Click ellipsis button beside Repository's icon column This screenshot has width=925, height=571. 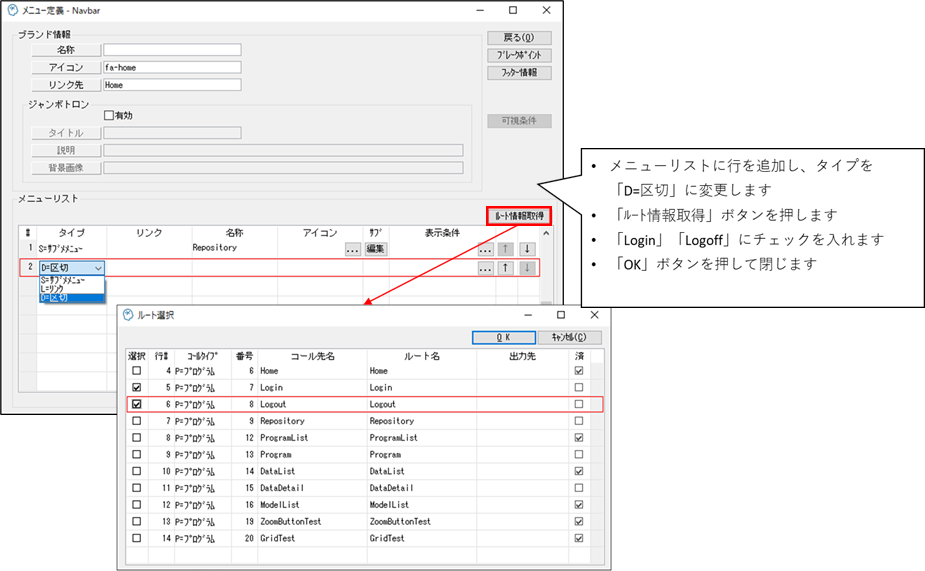coord(352,249)
